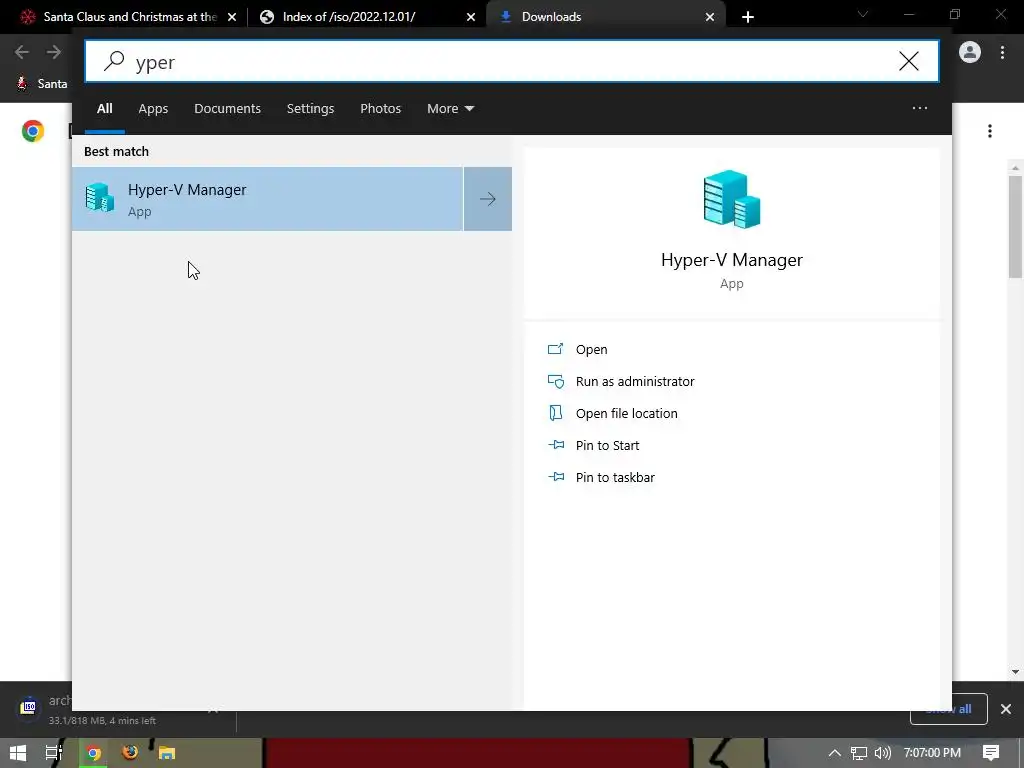This screenshot has height=768, width=1024.
Task: Open Downloads page more actions menu
Action: [x=990, y=131]
